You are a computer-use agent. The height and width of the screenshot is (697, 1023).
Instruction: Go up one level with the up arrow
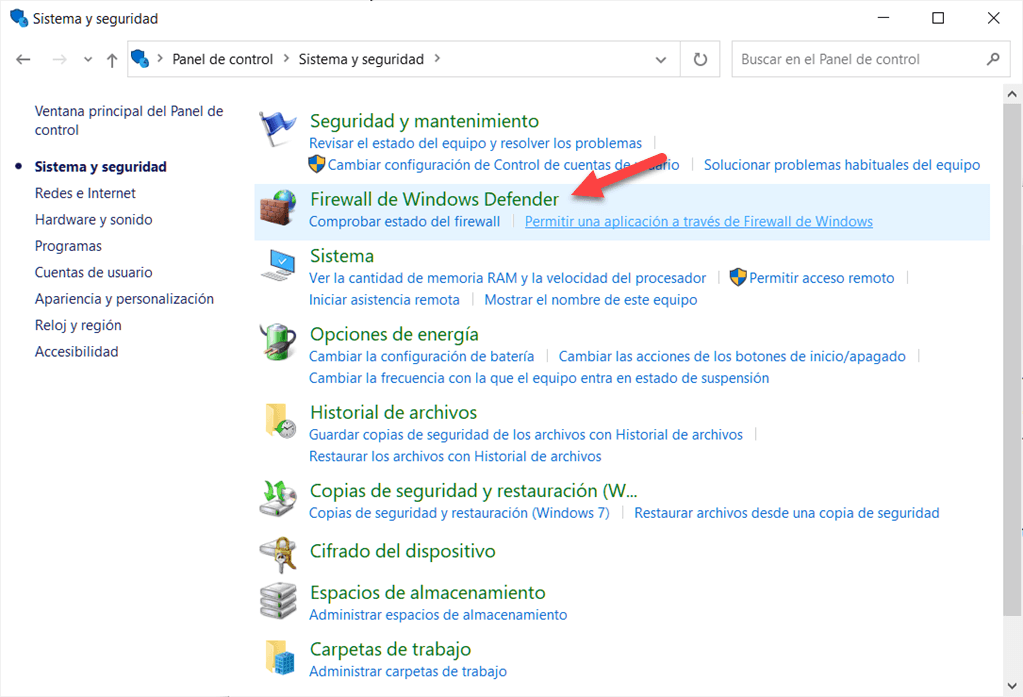112,60
